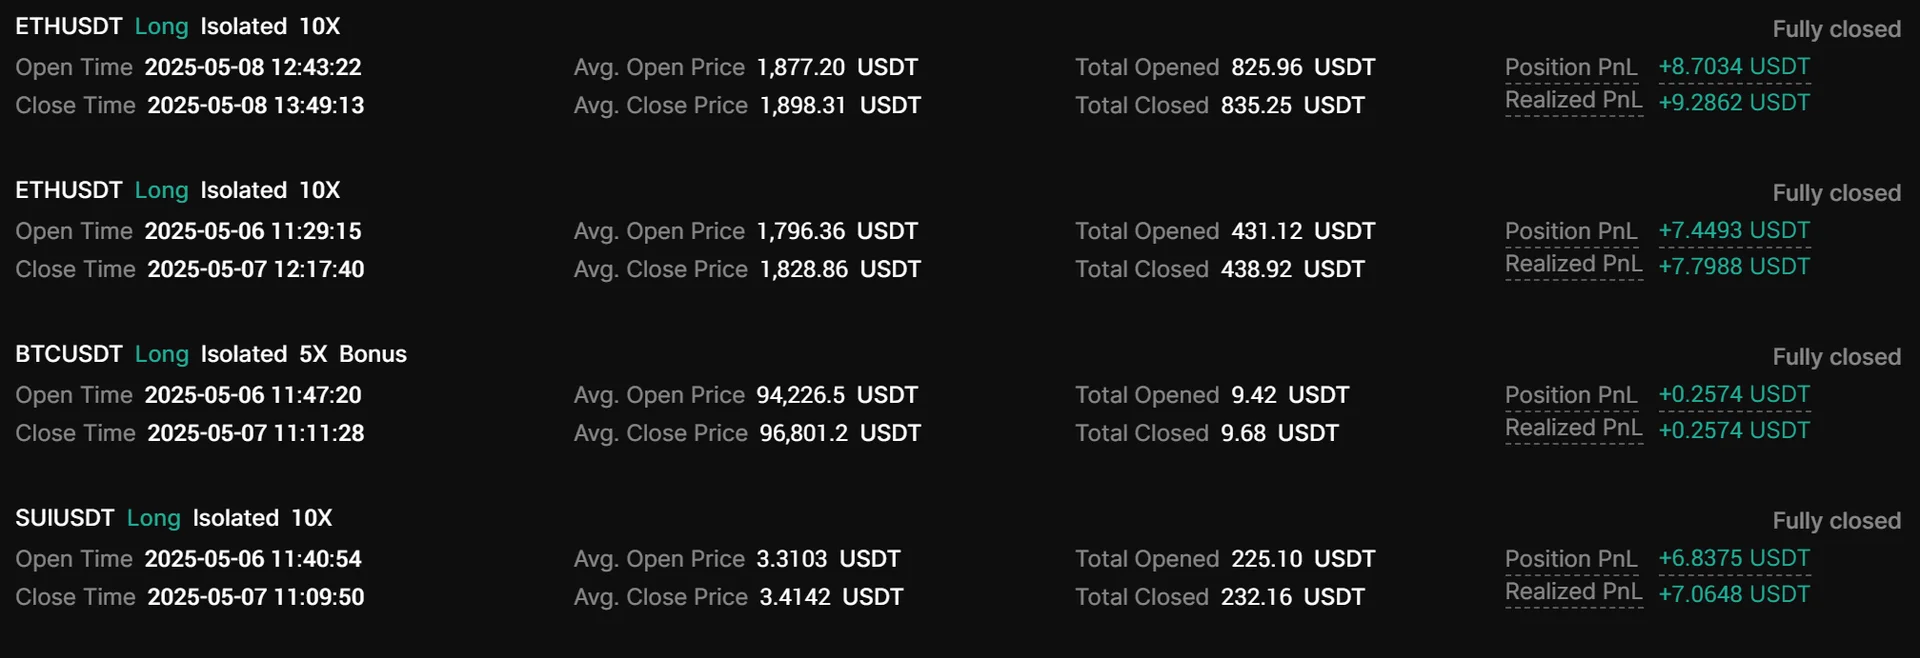Select the +7.0648 USDT Realized PnL value
The width and height of the screenshot is (1920, 658).
[x=1734, y=595]
